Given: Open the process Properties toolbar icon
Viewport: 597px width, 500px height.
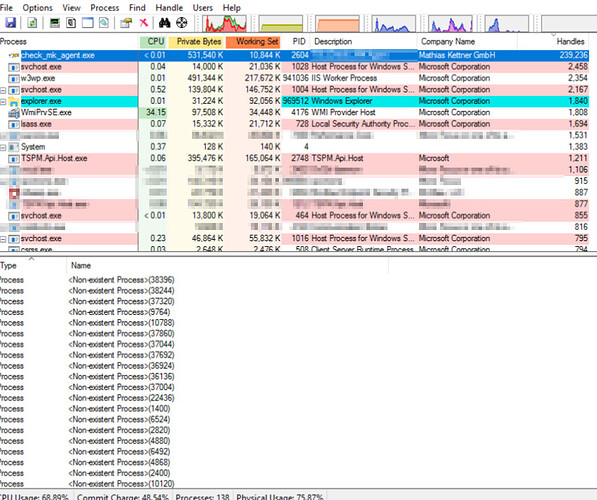Looking at the screenshot, I should [x=126, y=23].
